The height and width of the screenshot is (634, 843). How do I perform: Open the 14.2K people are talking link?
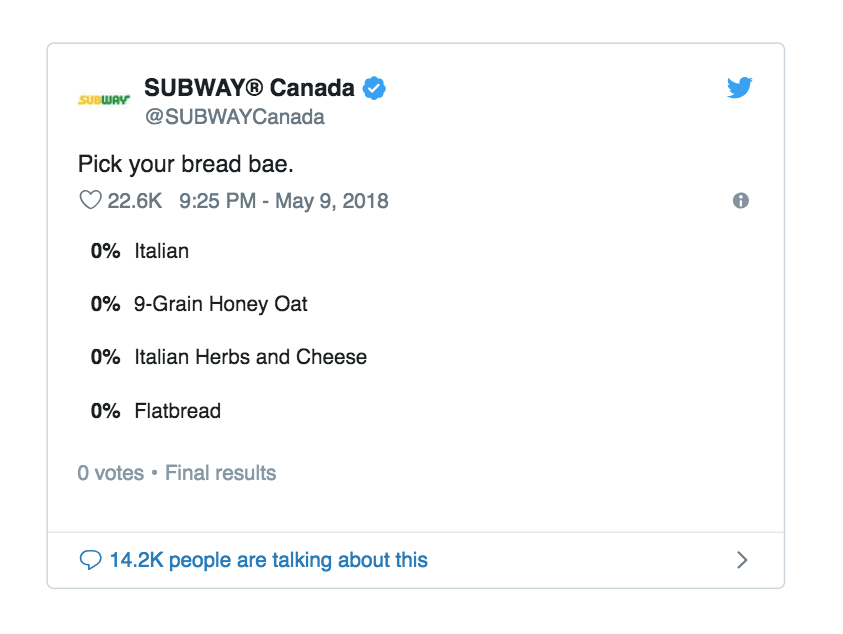(268, 560)
